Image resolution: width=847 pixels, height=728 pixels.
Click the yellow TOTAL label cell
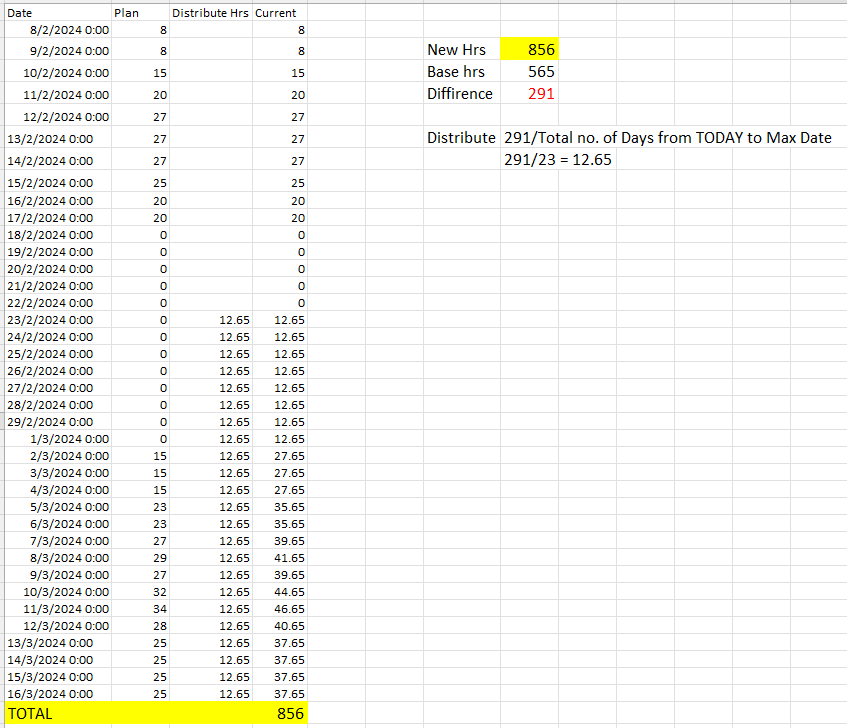pos(58,713)
